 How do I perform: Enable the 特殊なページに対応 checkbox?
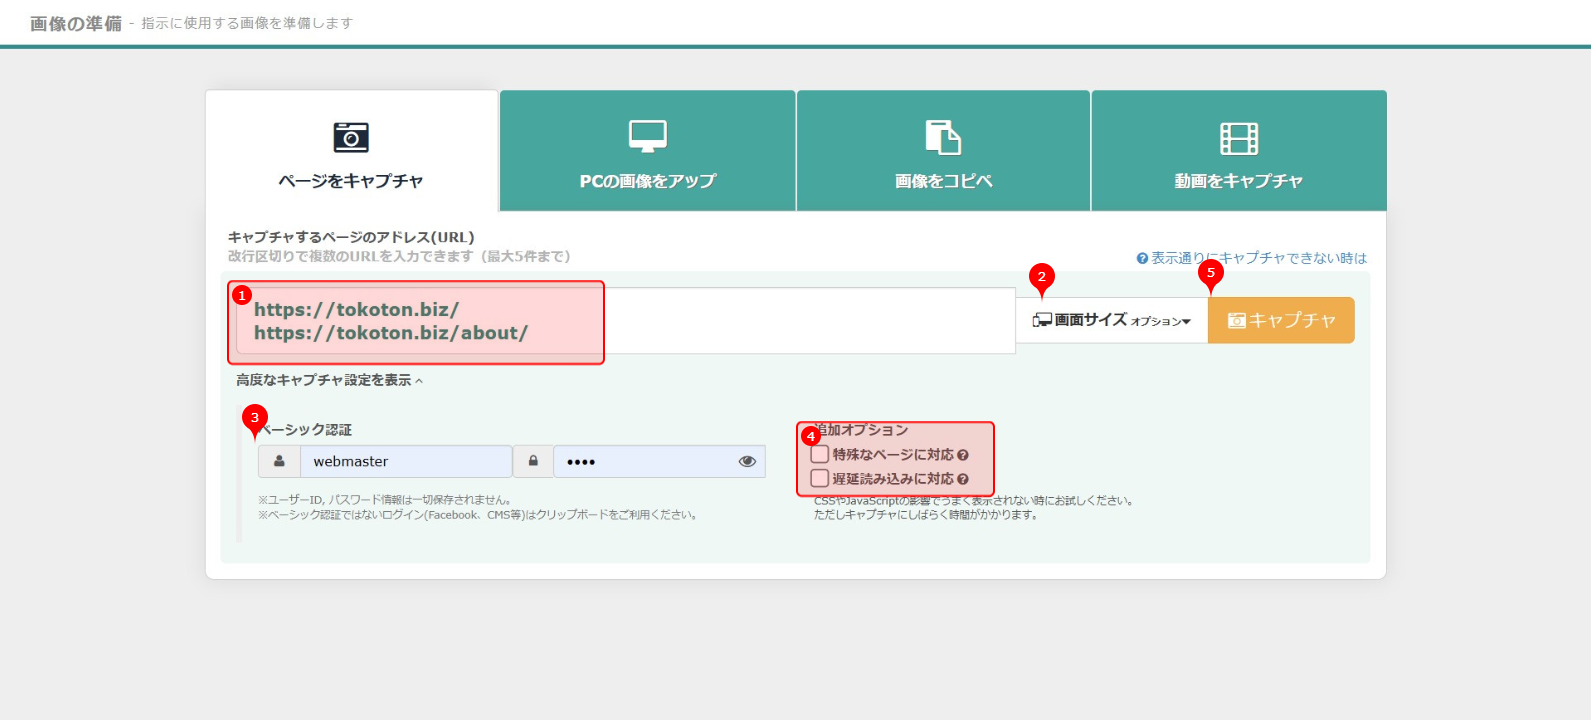pyautogui.click(x=820, y=454)
